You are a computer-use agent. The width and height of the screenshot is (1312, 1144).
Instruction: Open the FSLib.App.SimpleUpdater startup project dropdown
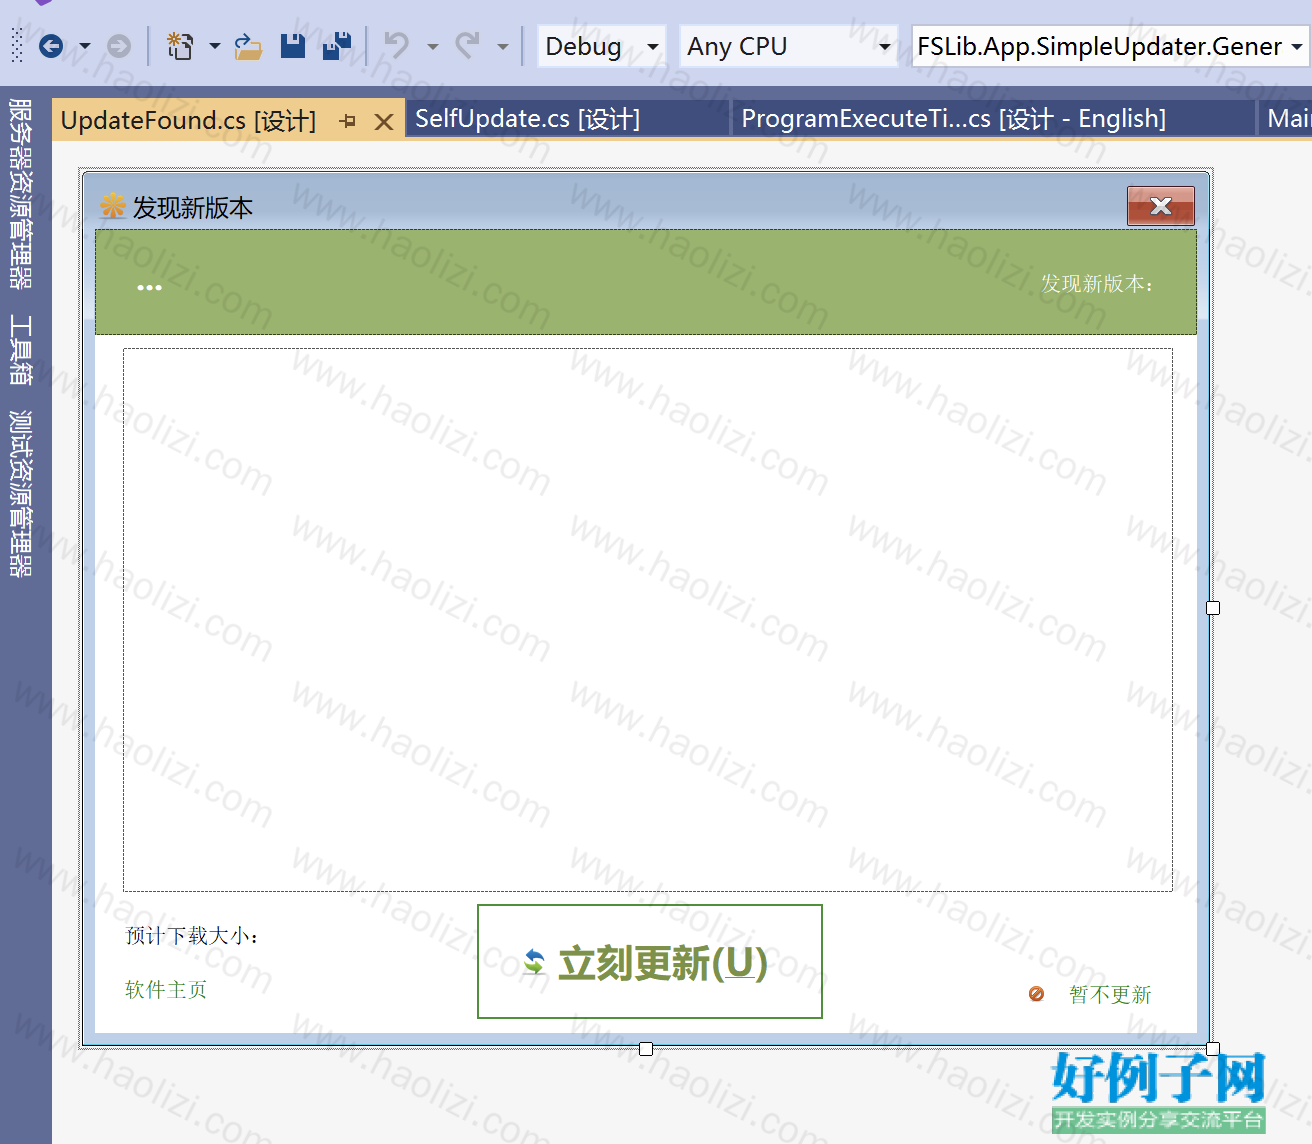pyautogui.click(x=1111, y=46)
